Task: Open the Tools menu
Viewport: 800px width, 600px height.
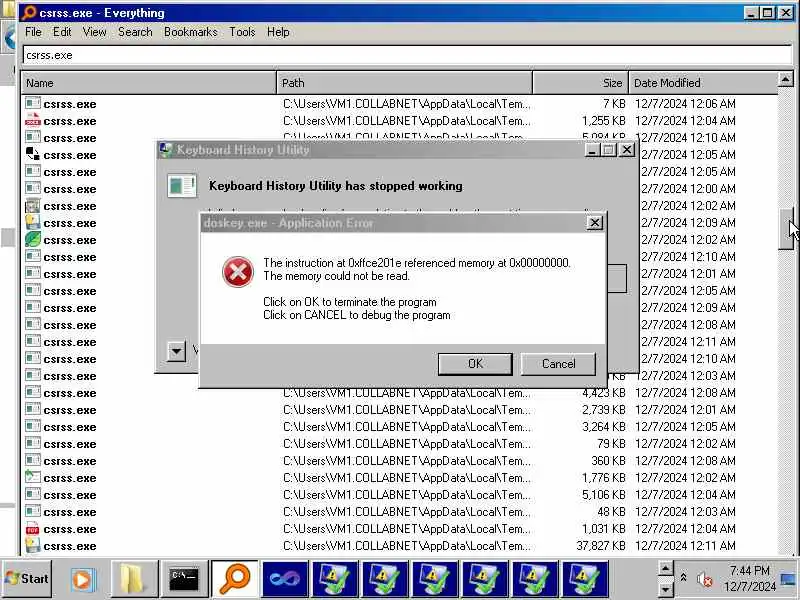Action: [x=242, y=32]
